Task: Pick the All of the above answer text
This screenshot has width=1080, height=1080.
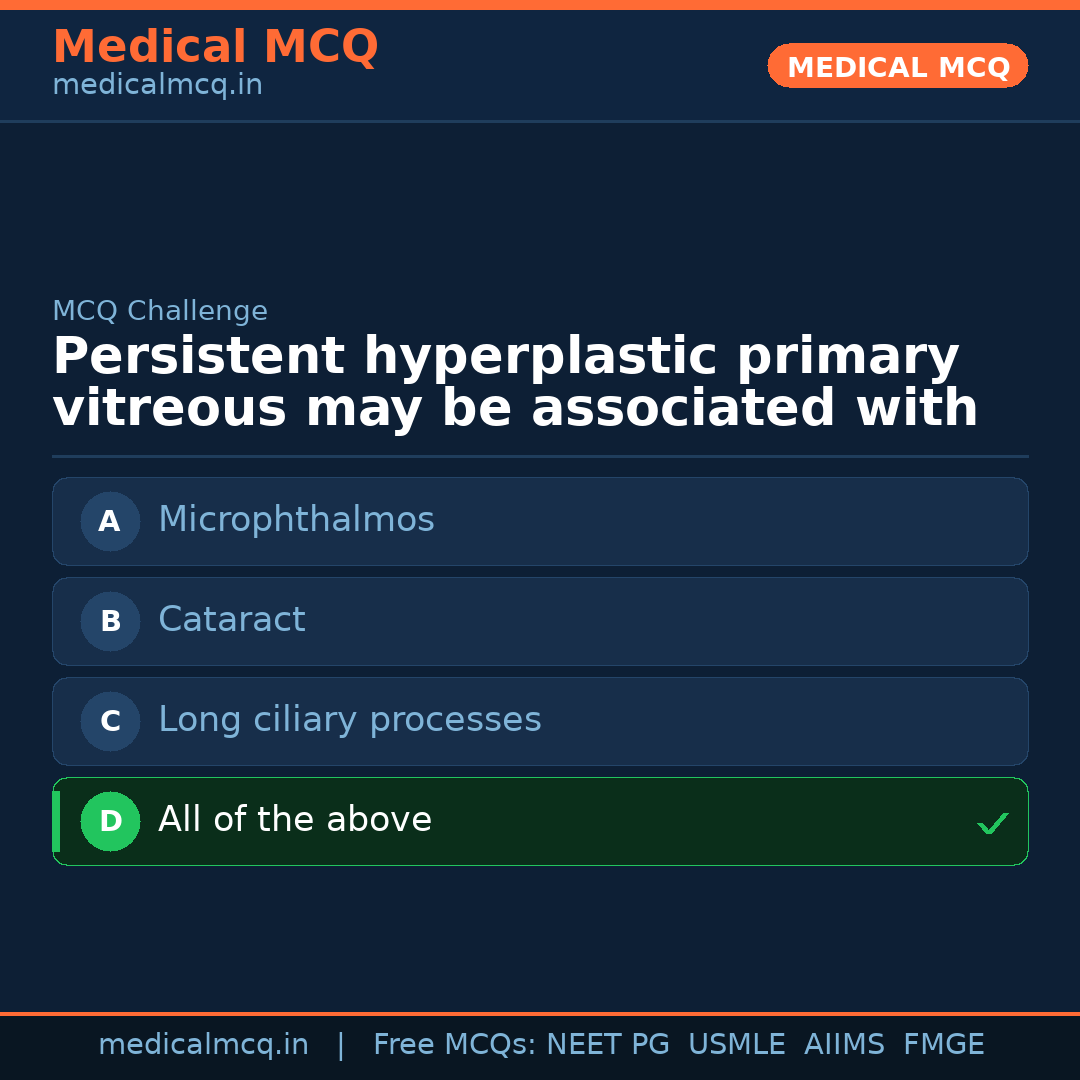Action: 294,820
